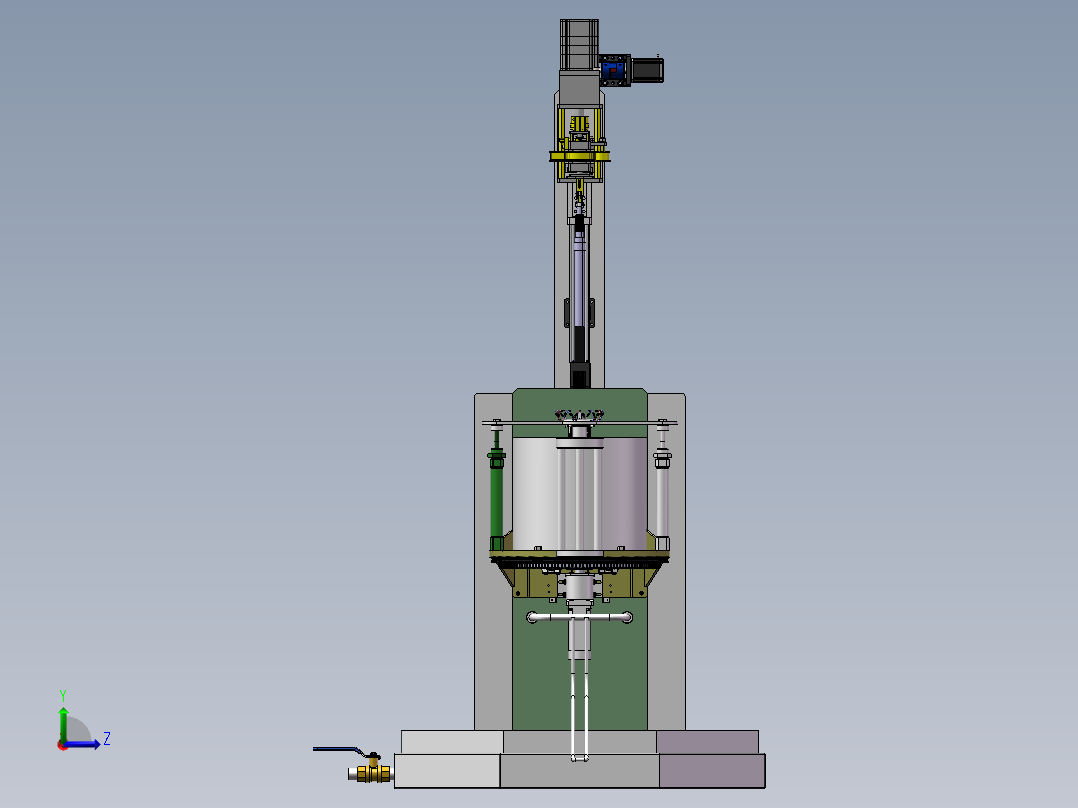1078x808 pixels.
Task: Select the black motor at the top right
Action: 647,70
